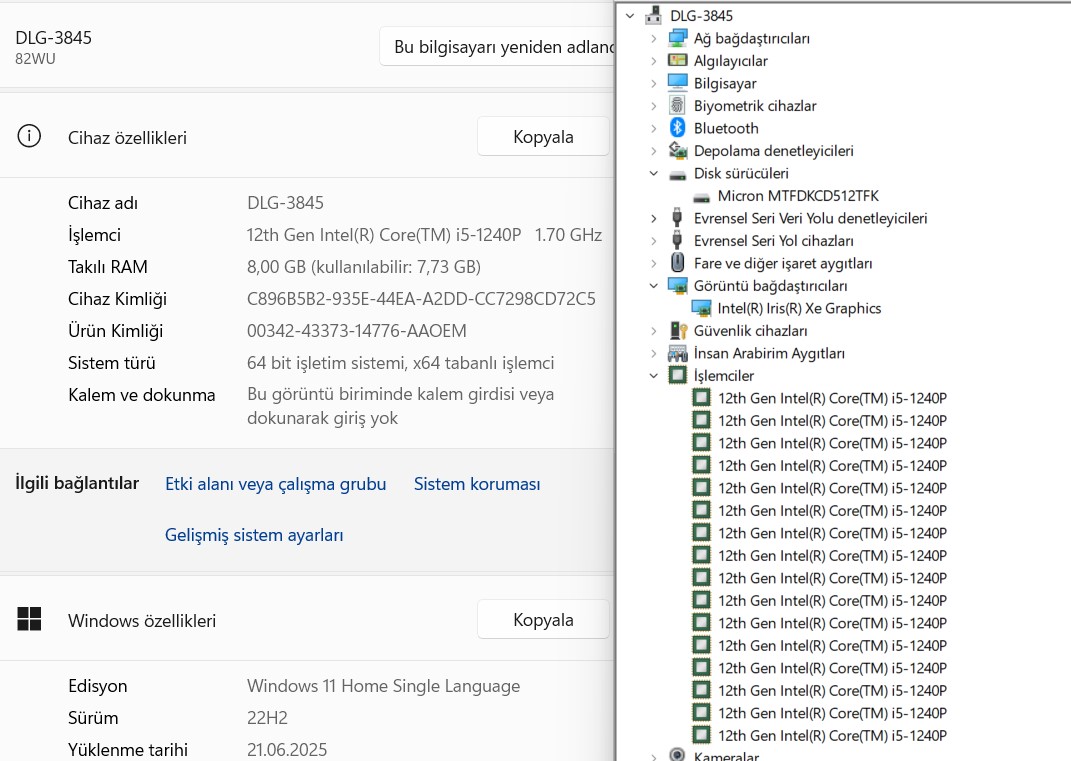Click the Depolama denetleyicileri icon
This screenshot has width=1071, height=761.
pyautogui.click(x=678, y=150)
